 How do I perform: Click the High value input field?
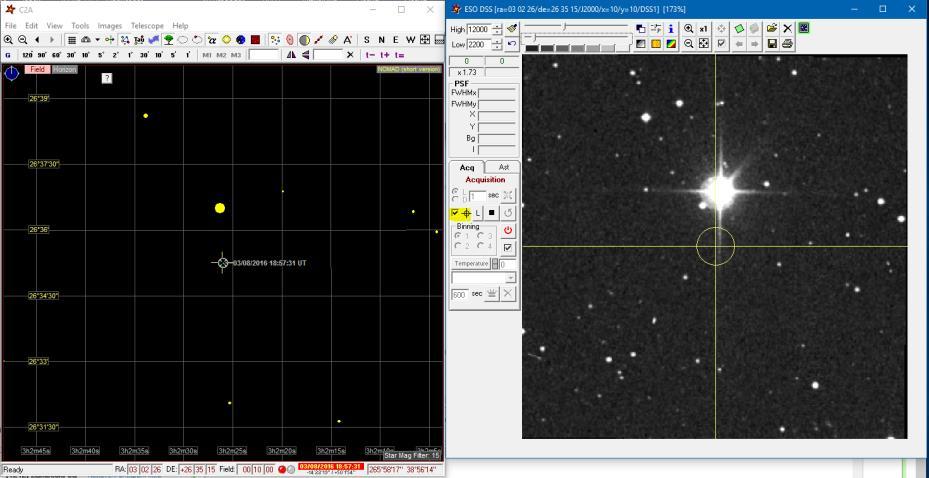click(479, 29)
